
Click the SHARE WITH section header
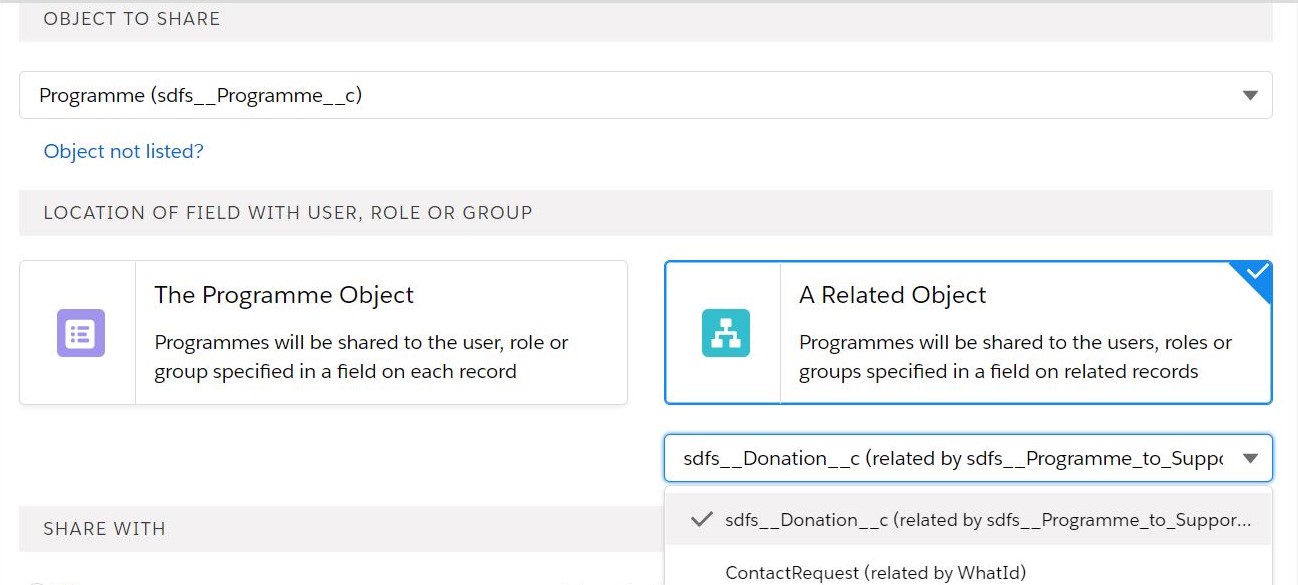tap(102, 529)
